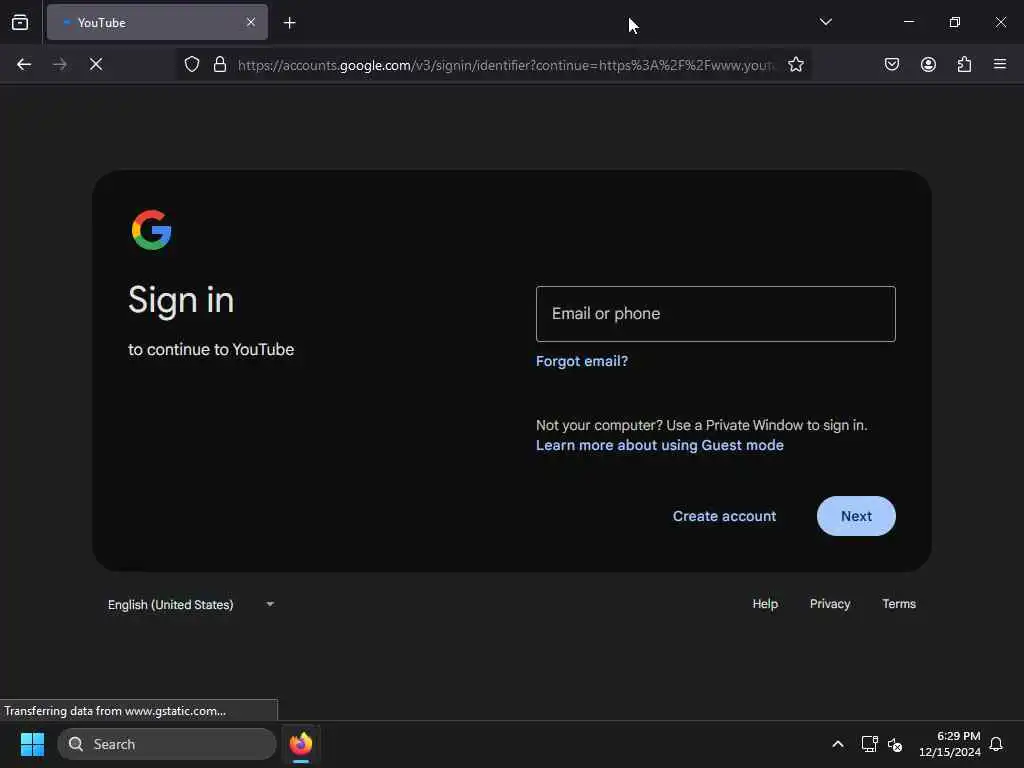Open the muted volume tray icon
Viewport: 1024px width, 768px height.
pyautogui.click(x=895, y=744)
